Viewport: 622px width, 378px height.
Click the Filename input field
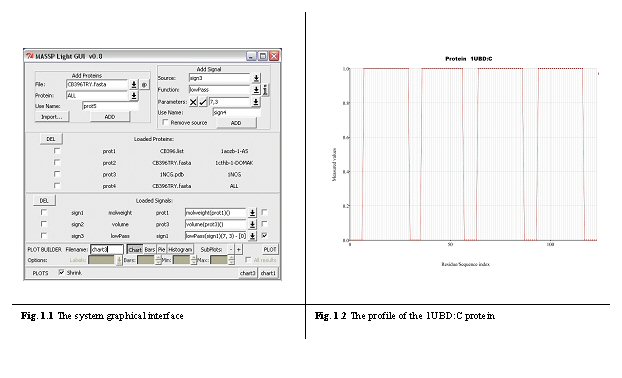pyautogui.click(x=107, y=249)
